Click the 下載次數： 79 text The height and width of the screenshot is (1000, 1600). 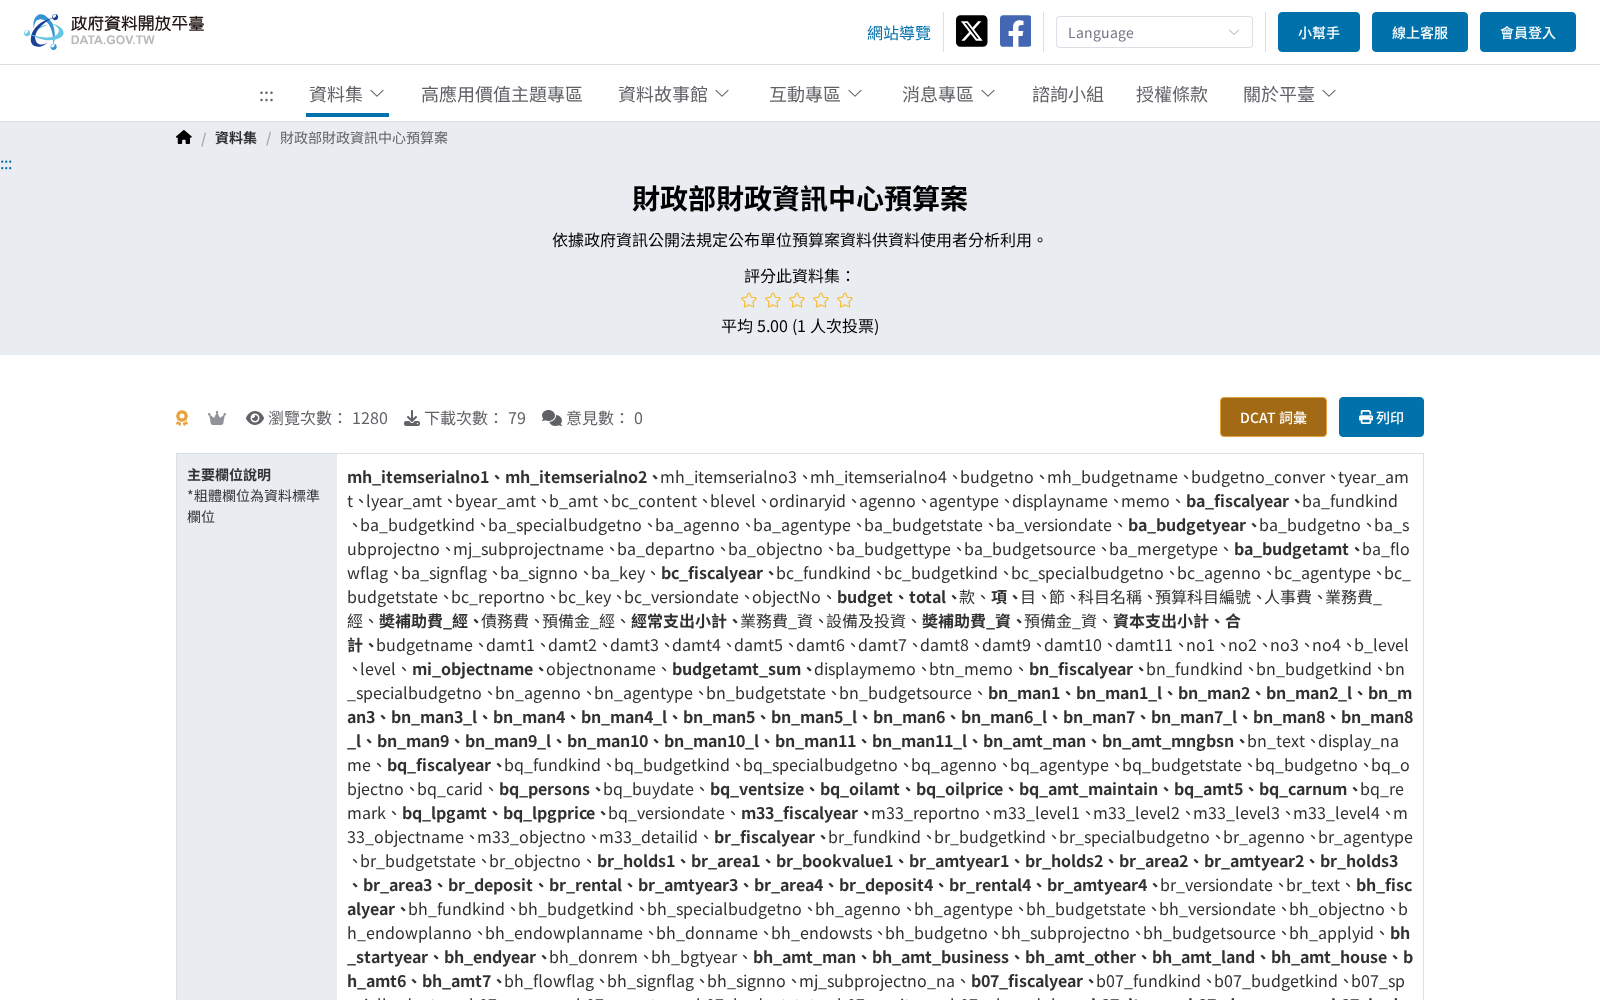(x=475, y=418)
